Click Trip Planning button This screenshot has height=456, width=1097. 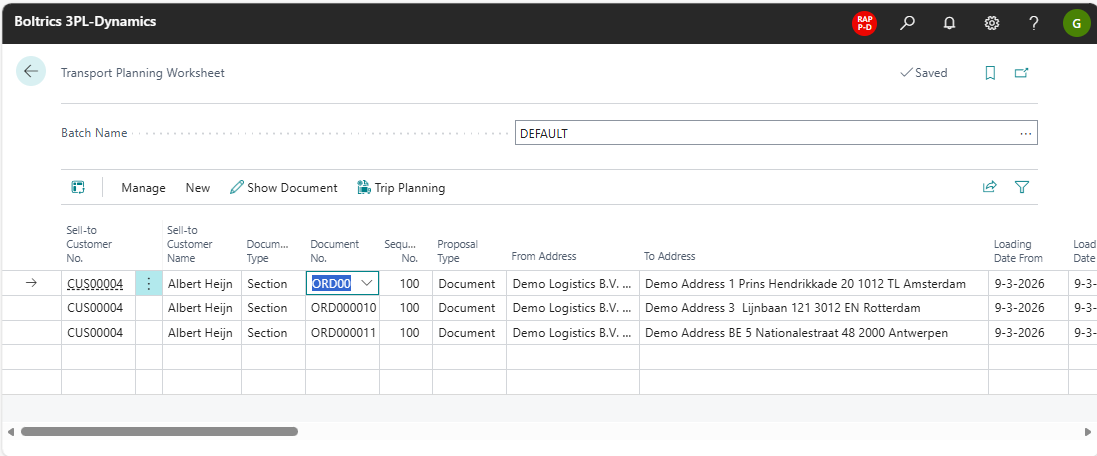tap(401, 187)
